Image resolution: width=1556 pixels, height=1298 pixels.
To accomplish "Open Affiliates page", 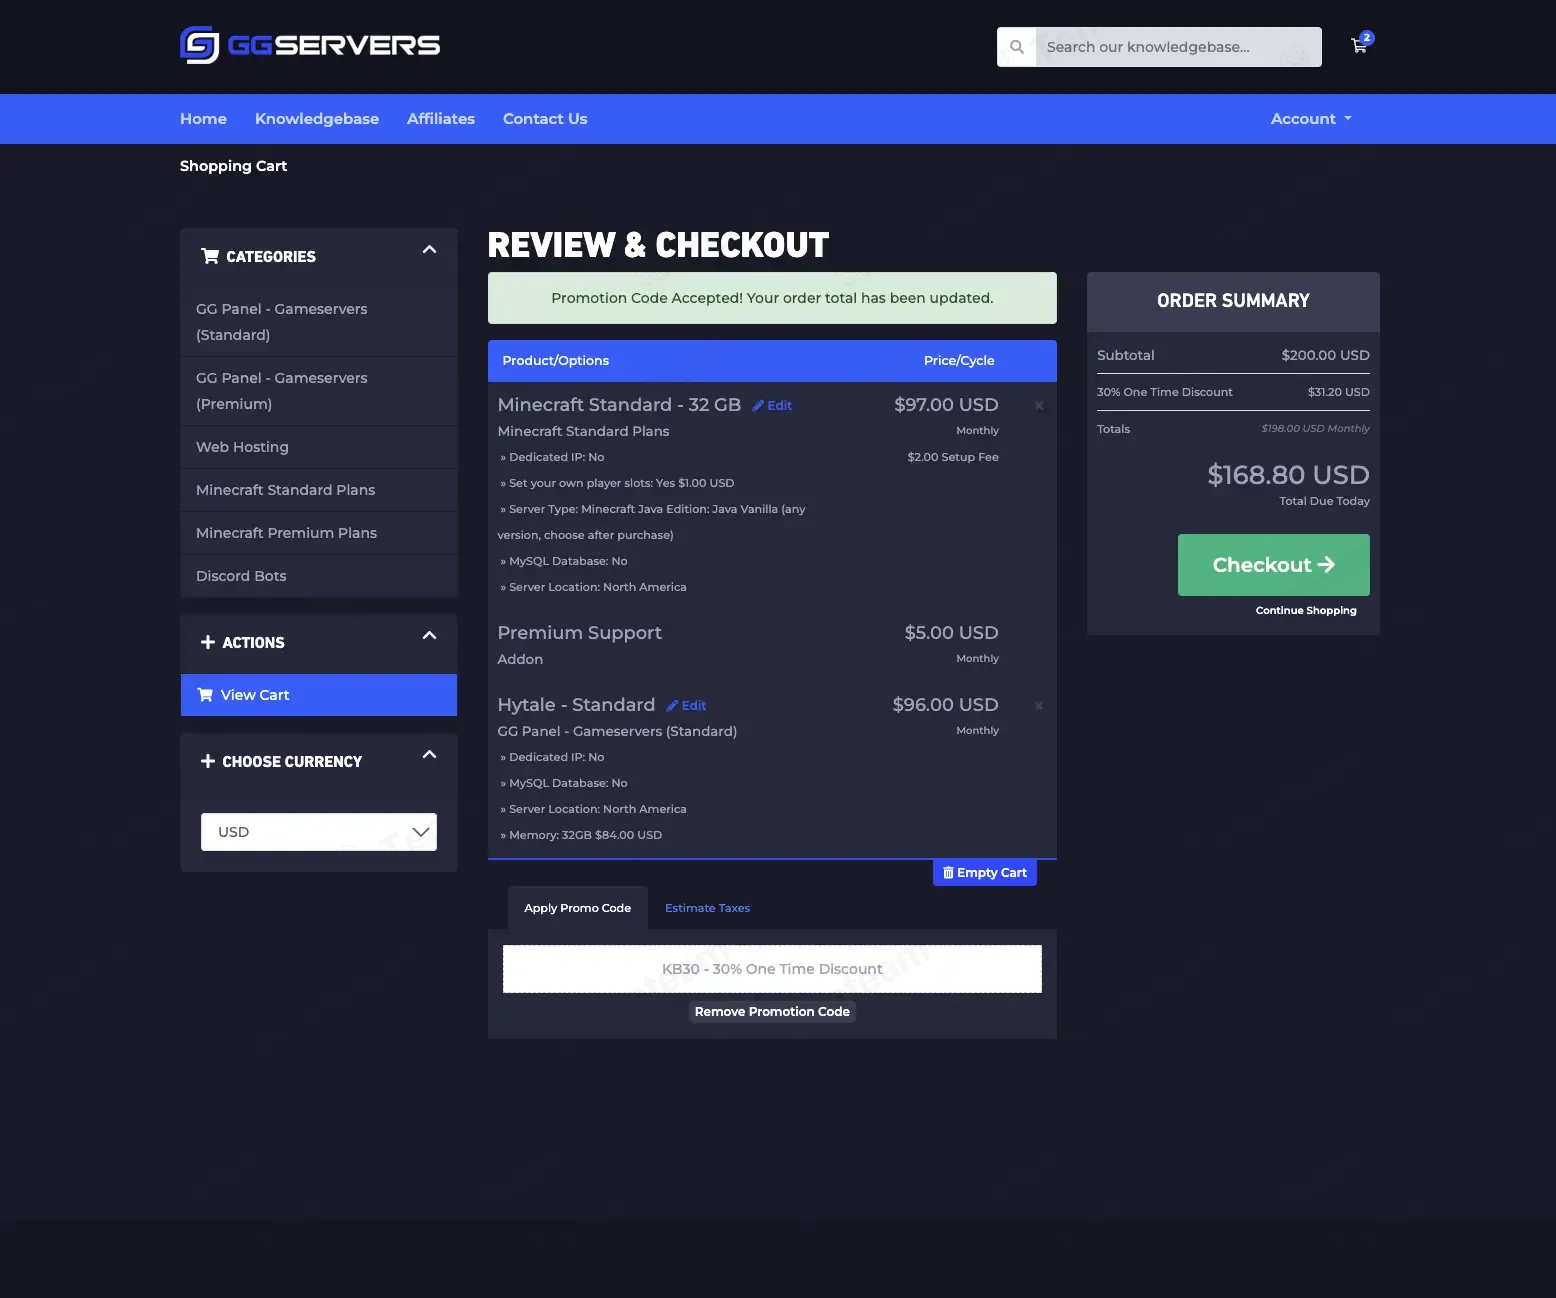I will point(441,119).
